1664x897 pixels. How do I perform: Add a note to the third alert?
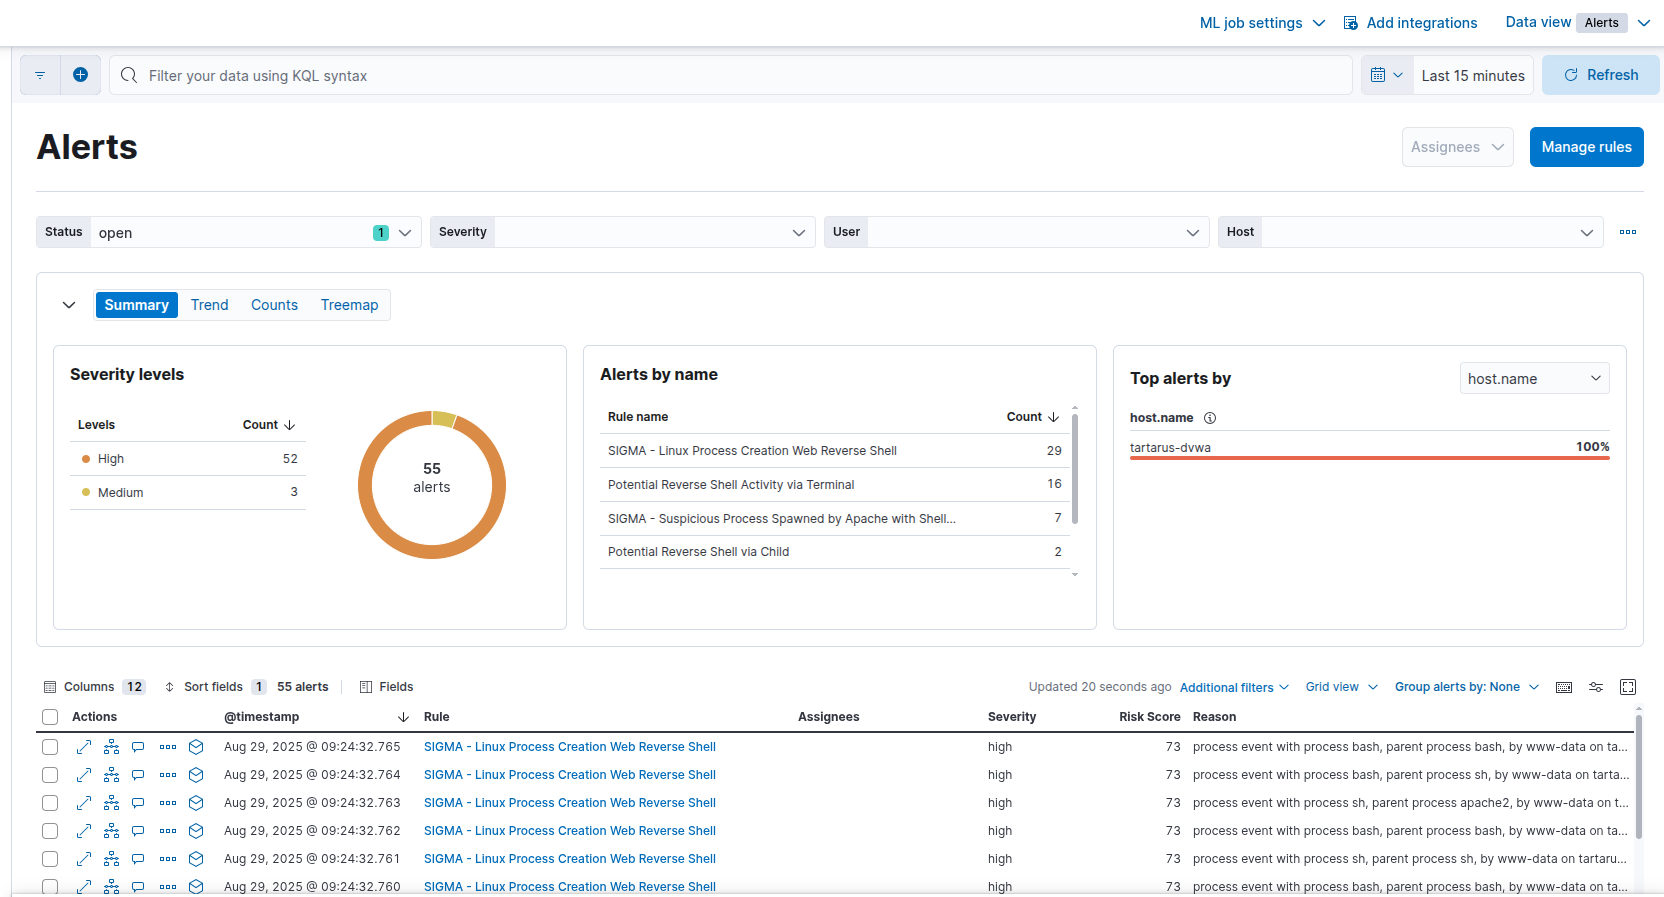pyautogui.click(x=139, y=803)
